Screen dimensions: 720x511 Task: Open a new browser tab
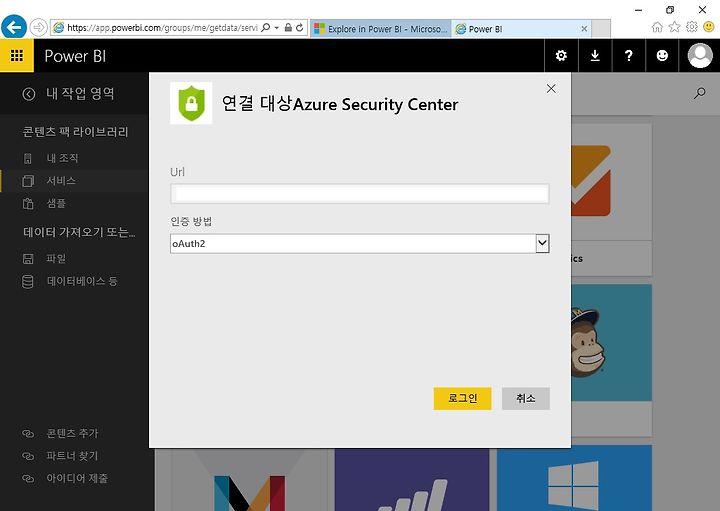point(601,29)
